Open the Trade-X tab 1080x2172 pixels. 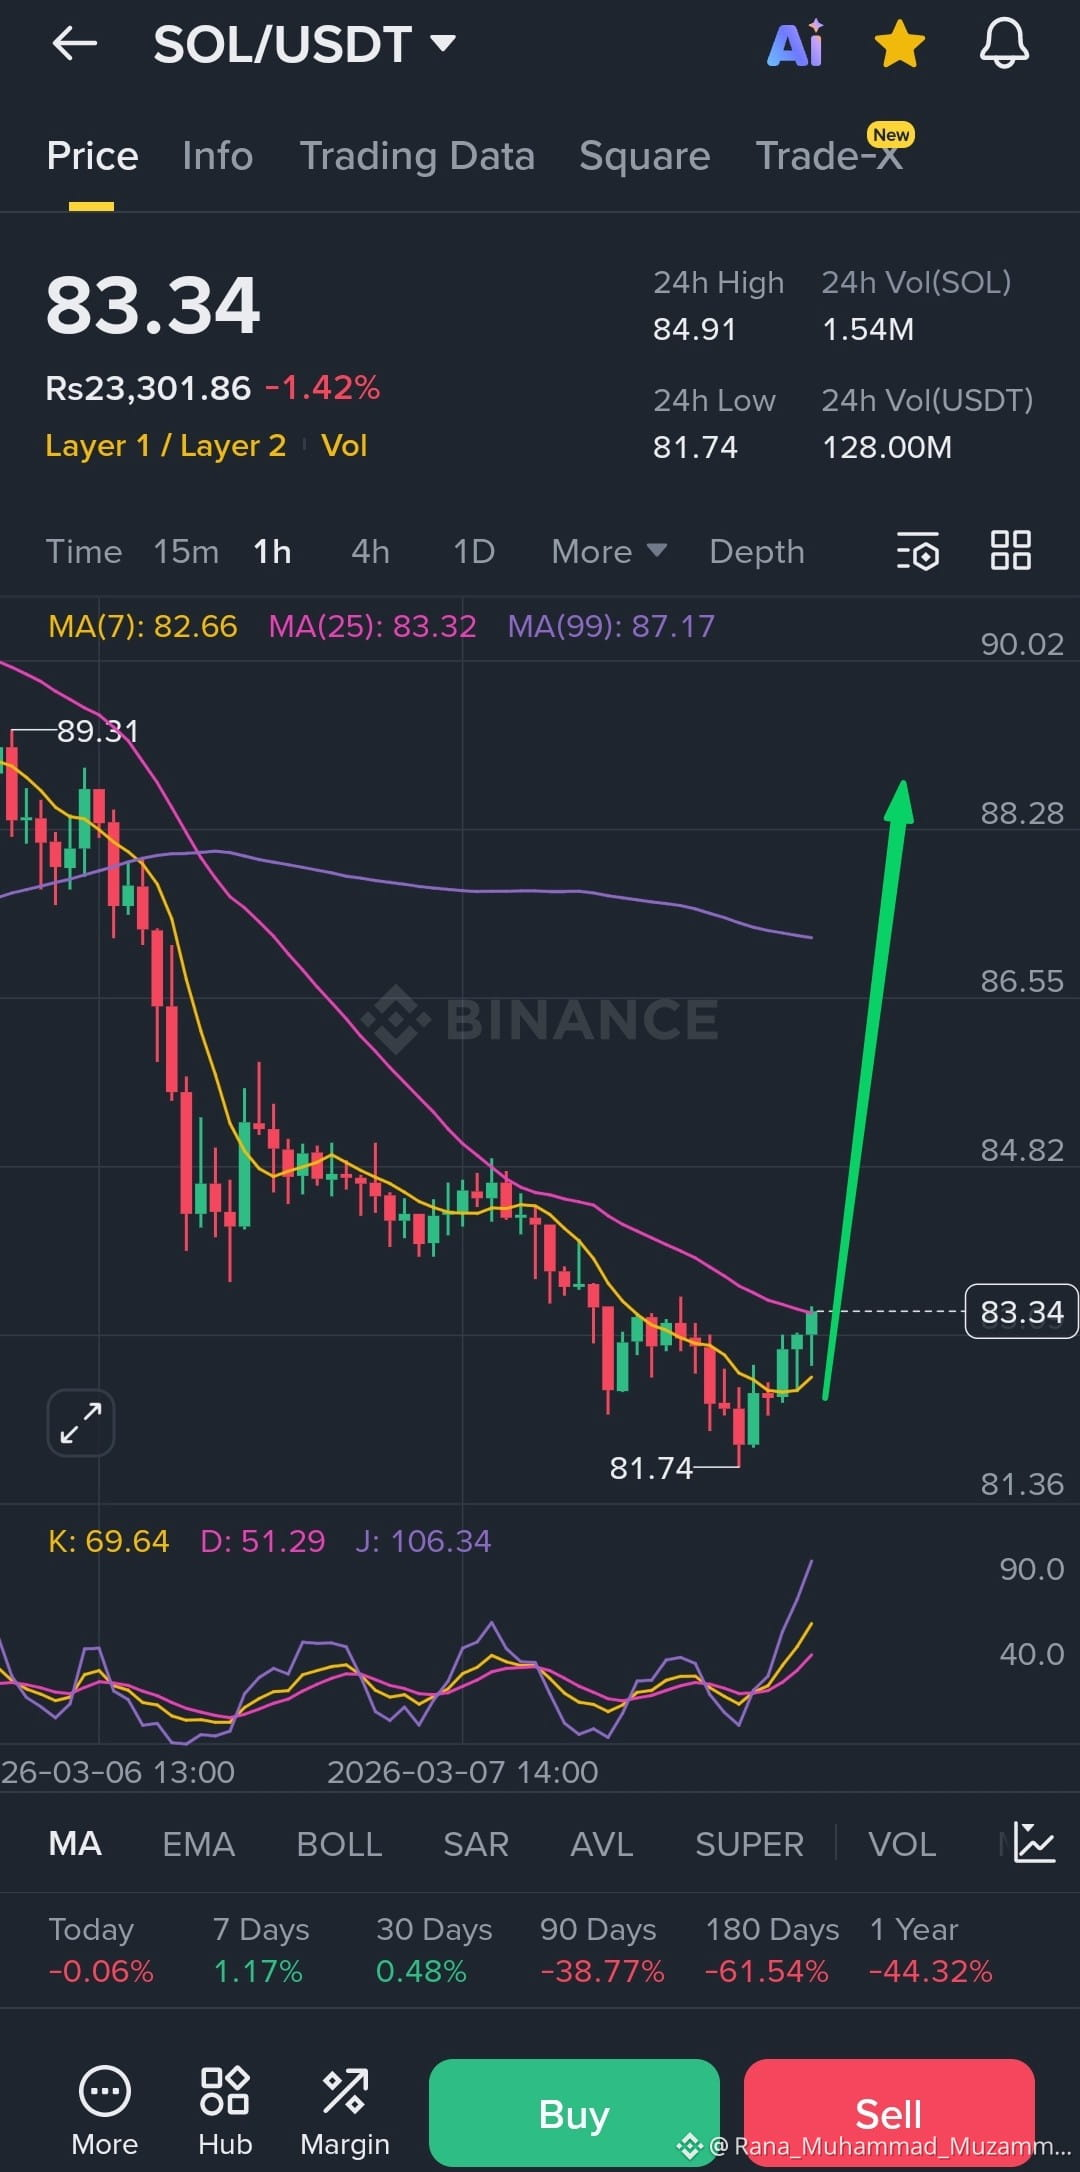[x=829, y=156]
